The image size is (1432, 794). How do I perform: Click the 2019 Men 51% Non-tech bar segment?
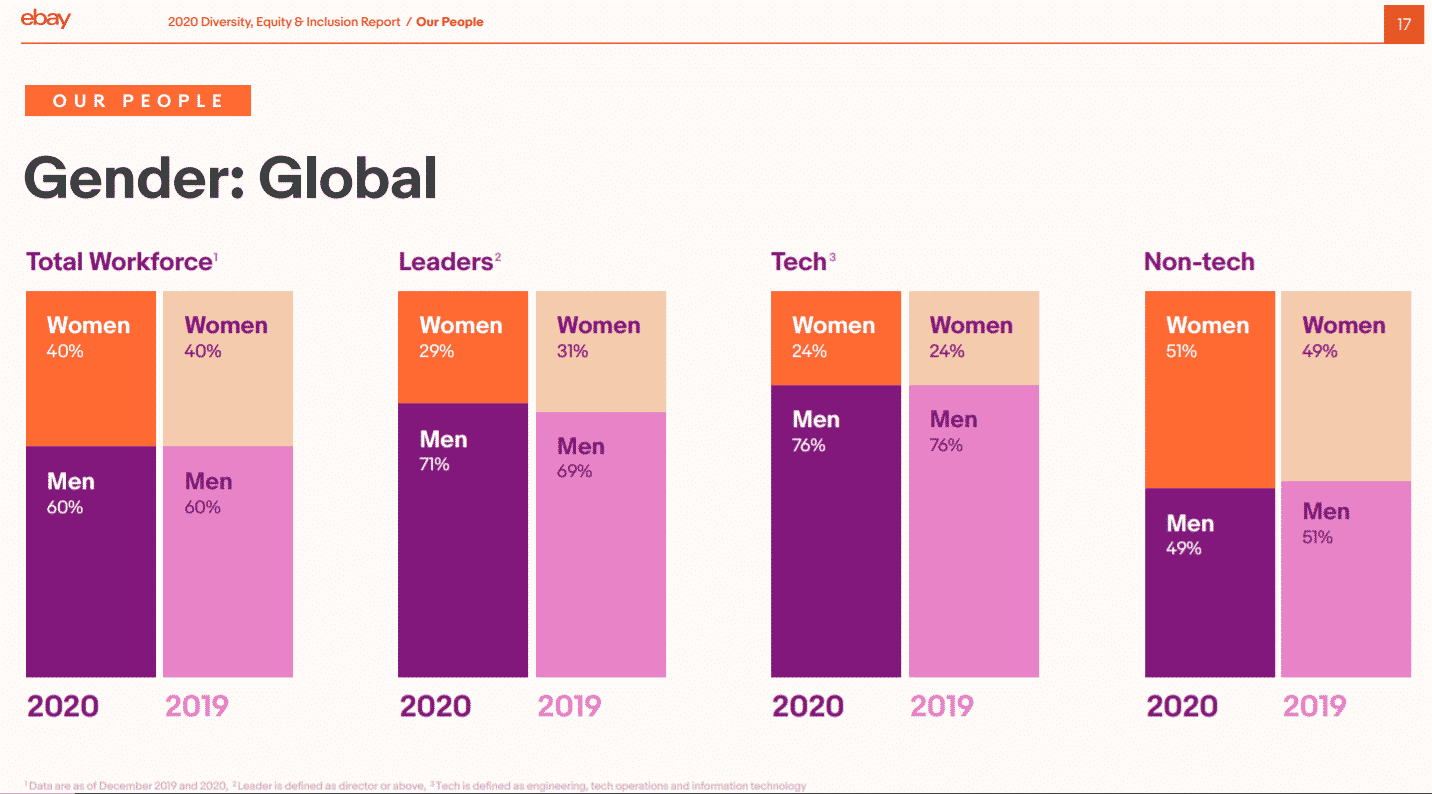pos(1345,578)
